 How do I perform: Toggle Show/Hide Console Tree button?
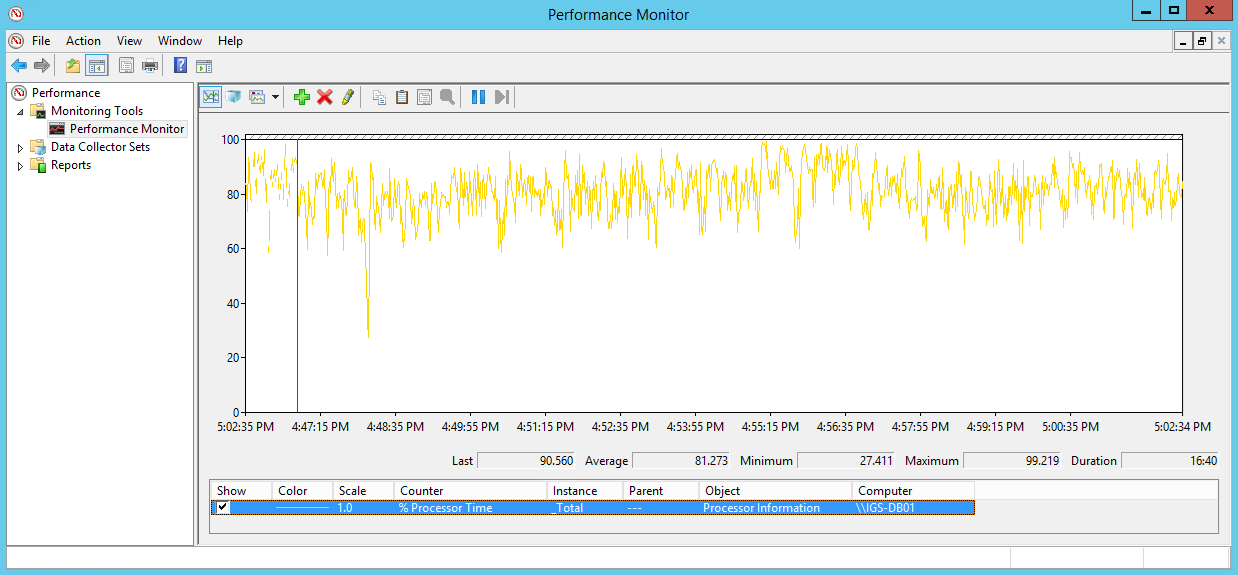[x=96, y=66]
